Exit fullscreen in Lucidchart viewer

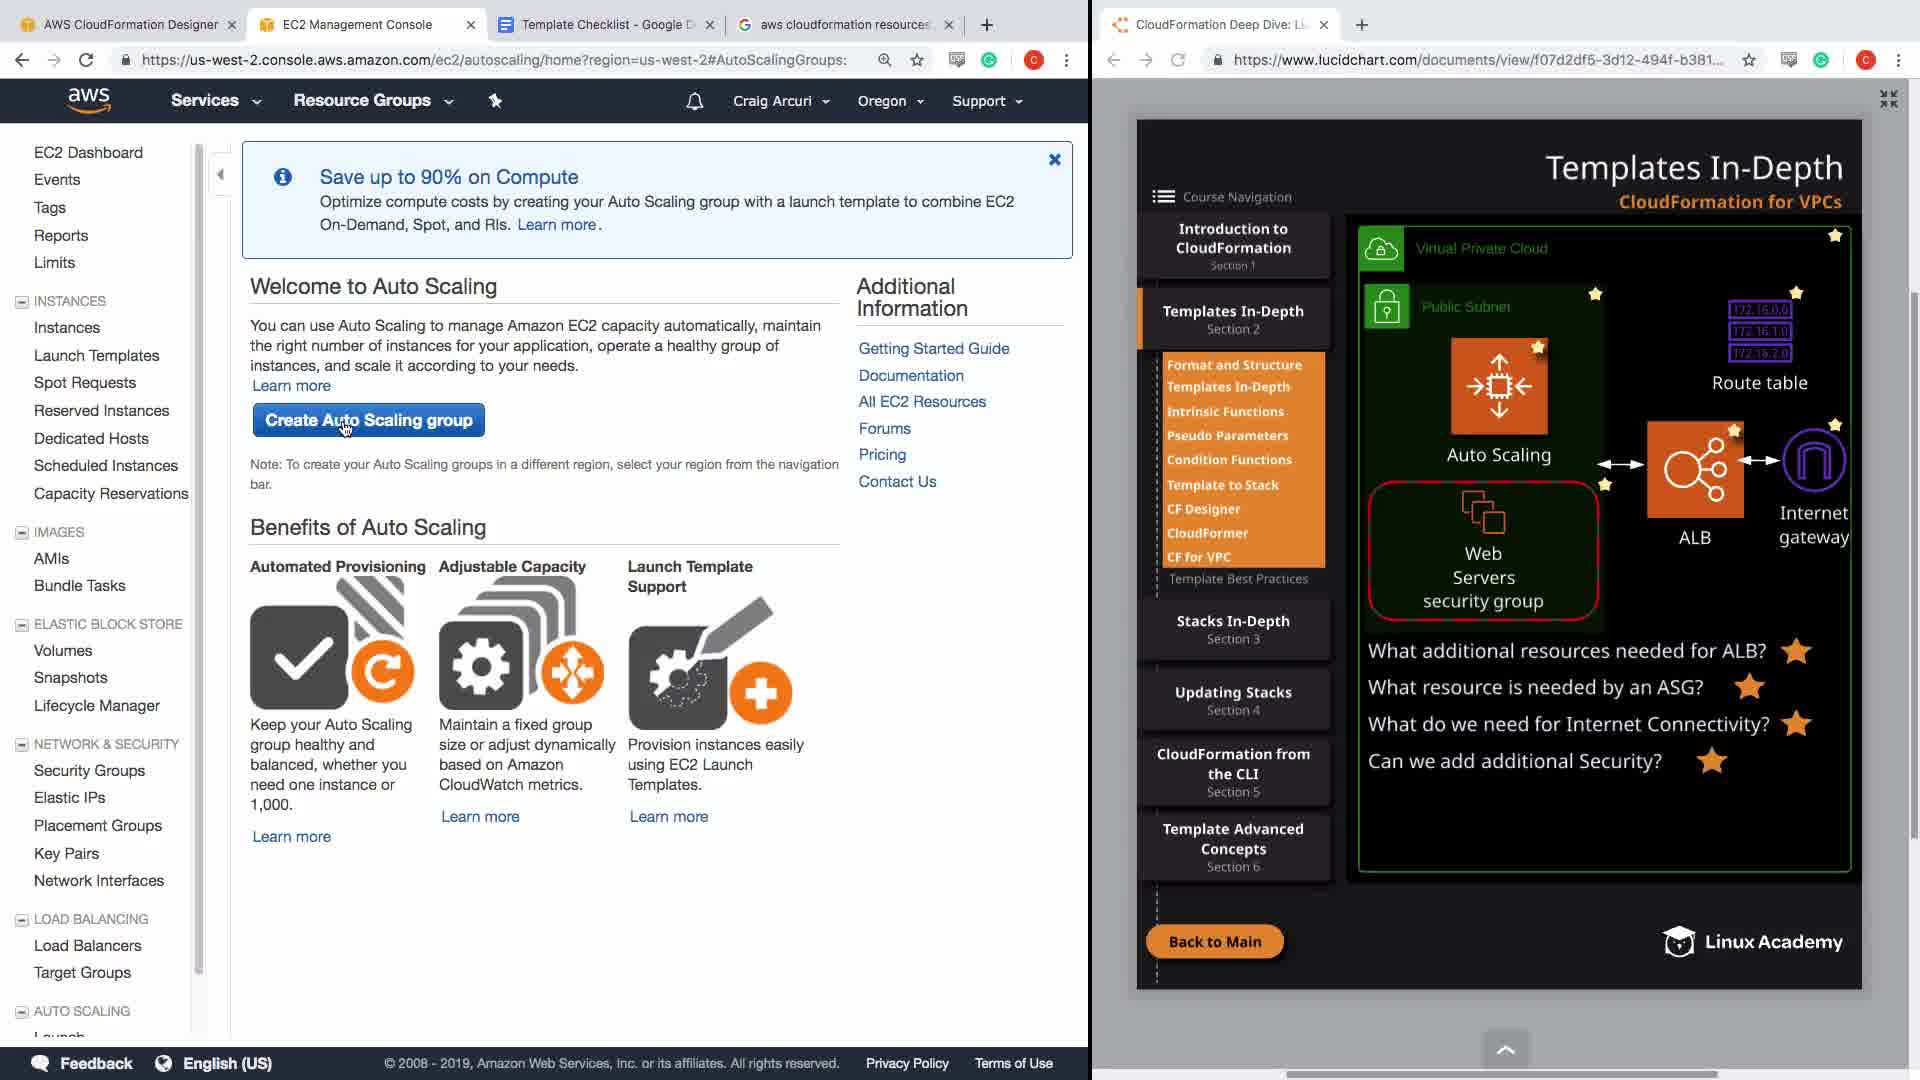click(1888, 99)
